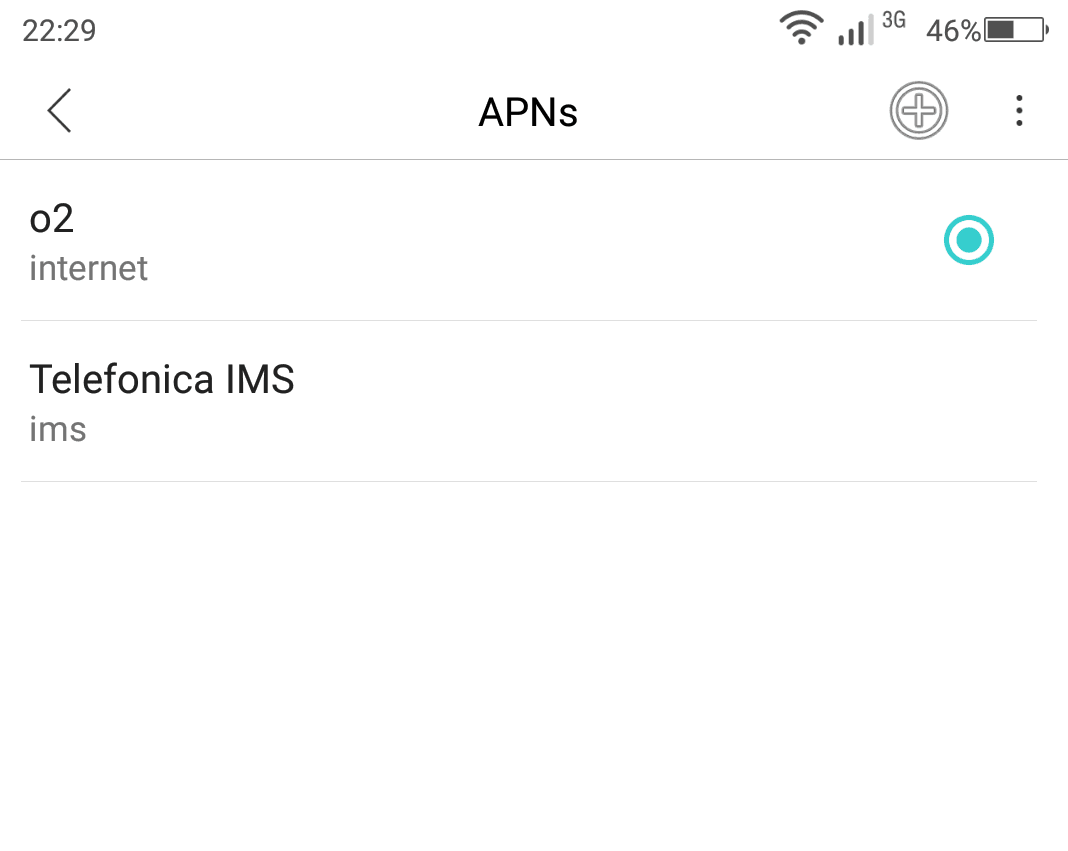Tap empty space beside the o2 label
Image resolution: width=1068 pixels, height=851 pixels.
click(x=477, y=219)
